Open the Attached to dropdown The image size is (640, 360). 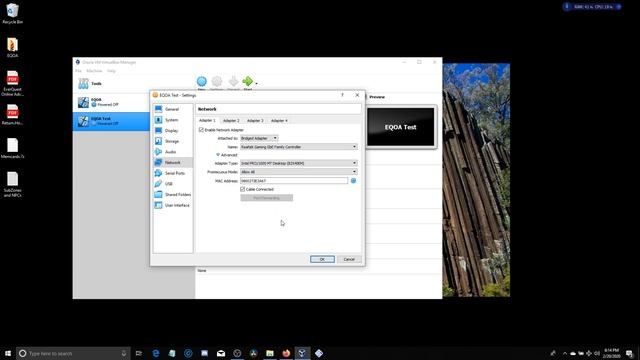259,138
